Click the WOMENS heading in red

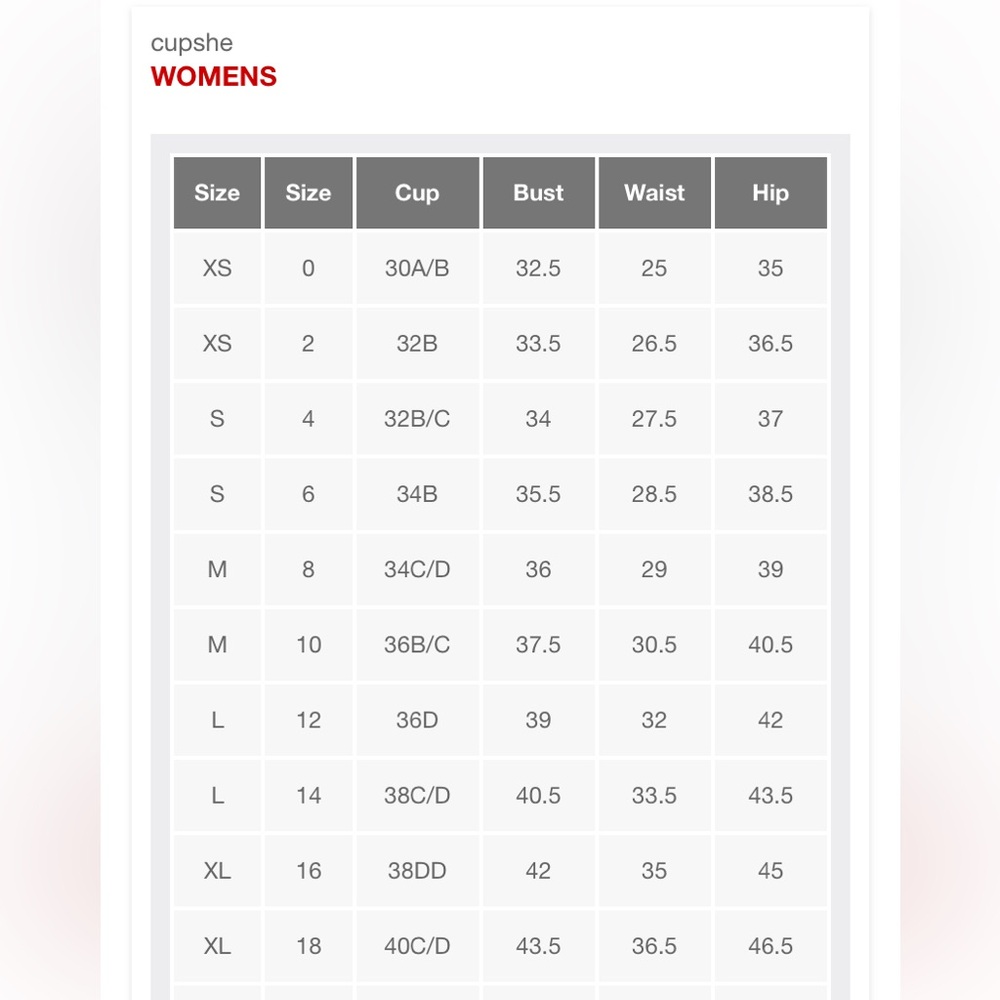[214, 76]
